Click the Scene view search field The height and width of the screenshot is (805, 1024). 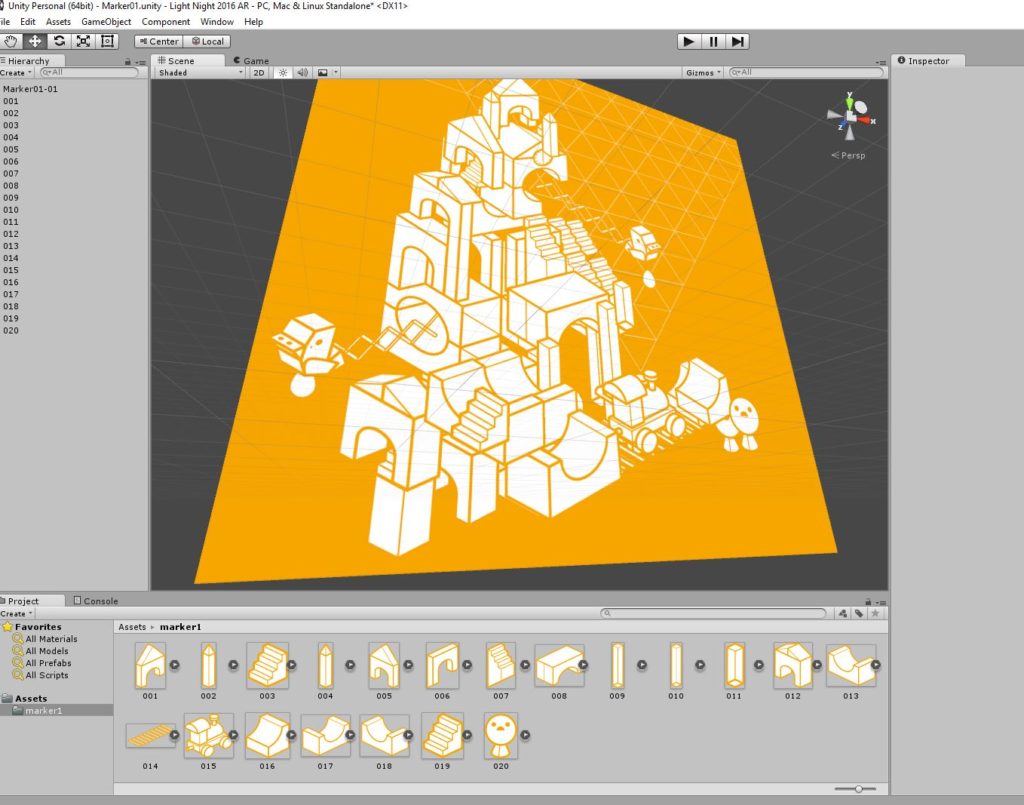[x=806, y=72]
